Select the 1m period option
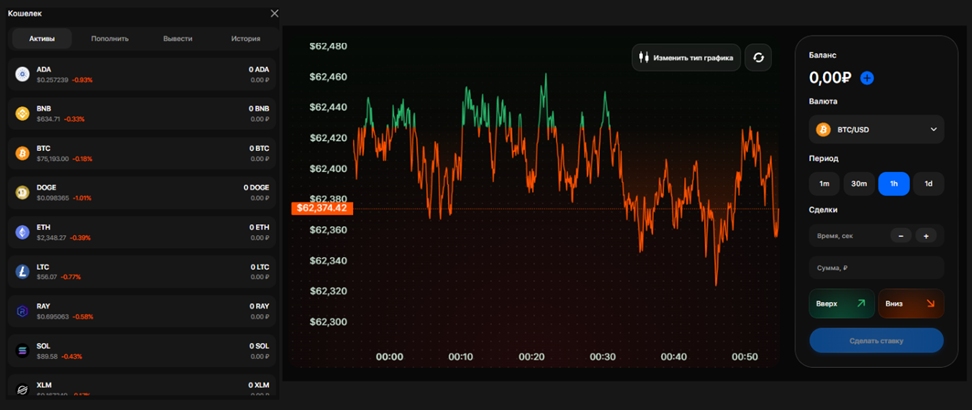This screenshot has width=972, height=410. 824,184
